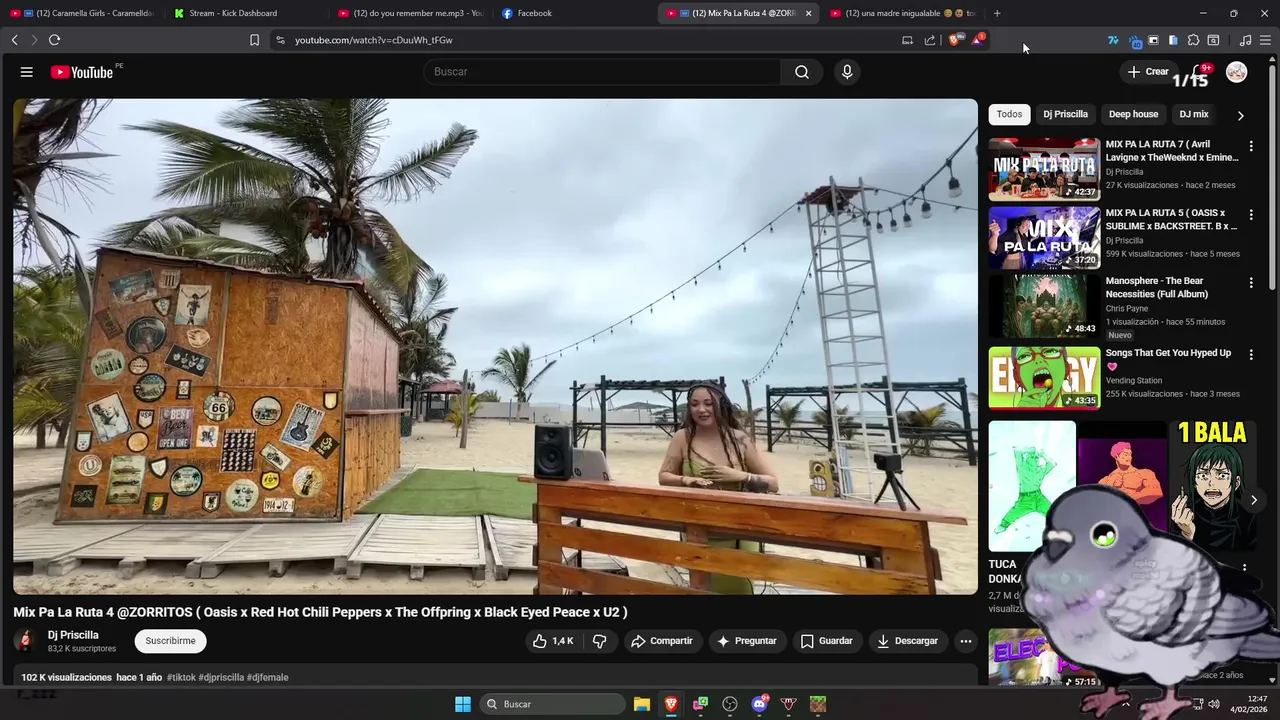Open Songs That Get You Hyped Up thumbnail
Viewport: 1280px width, 720px height.
tap(1044, 378)
